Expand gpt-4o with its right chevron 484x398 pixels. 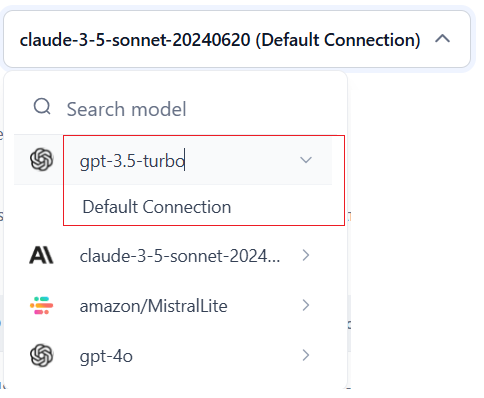306,355
